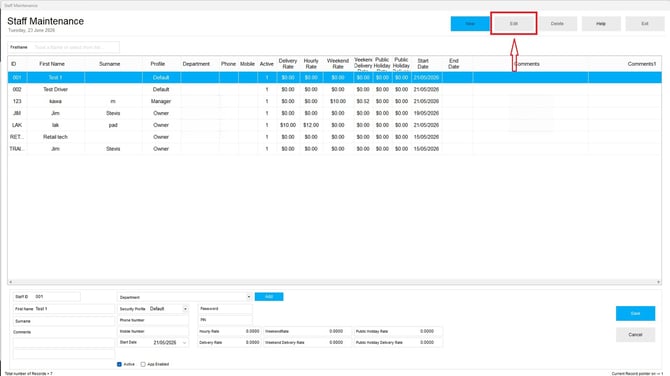Click the TRAI.. ID cell
This screenshot has width=670, height=376.
(17, 149)
